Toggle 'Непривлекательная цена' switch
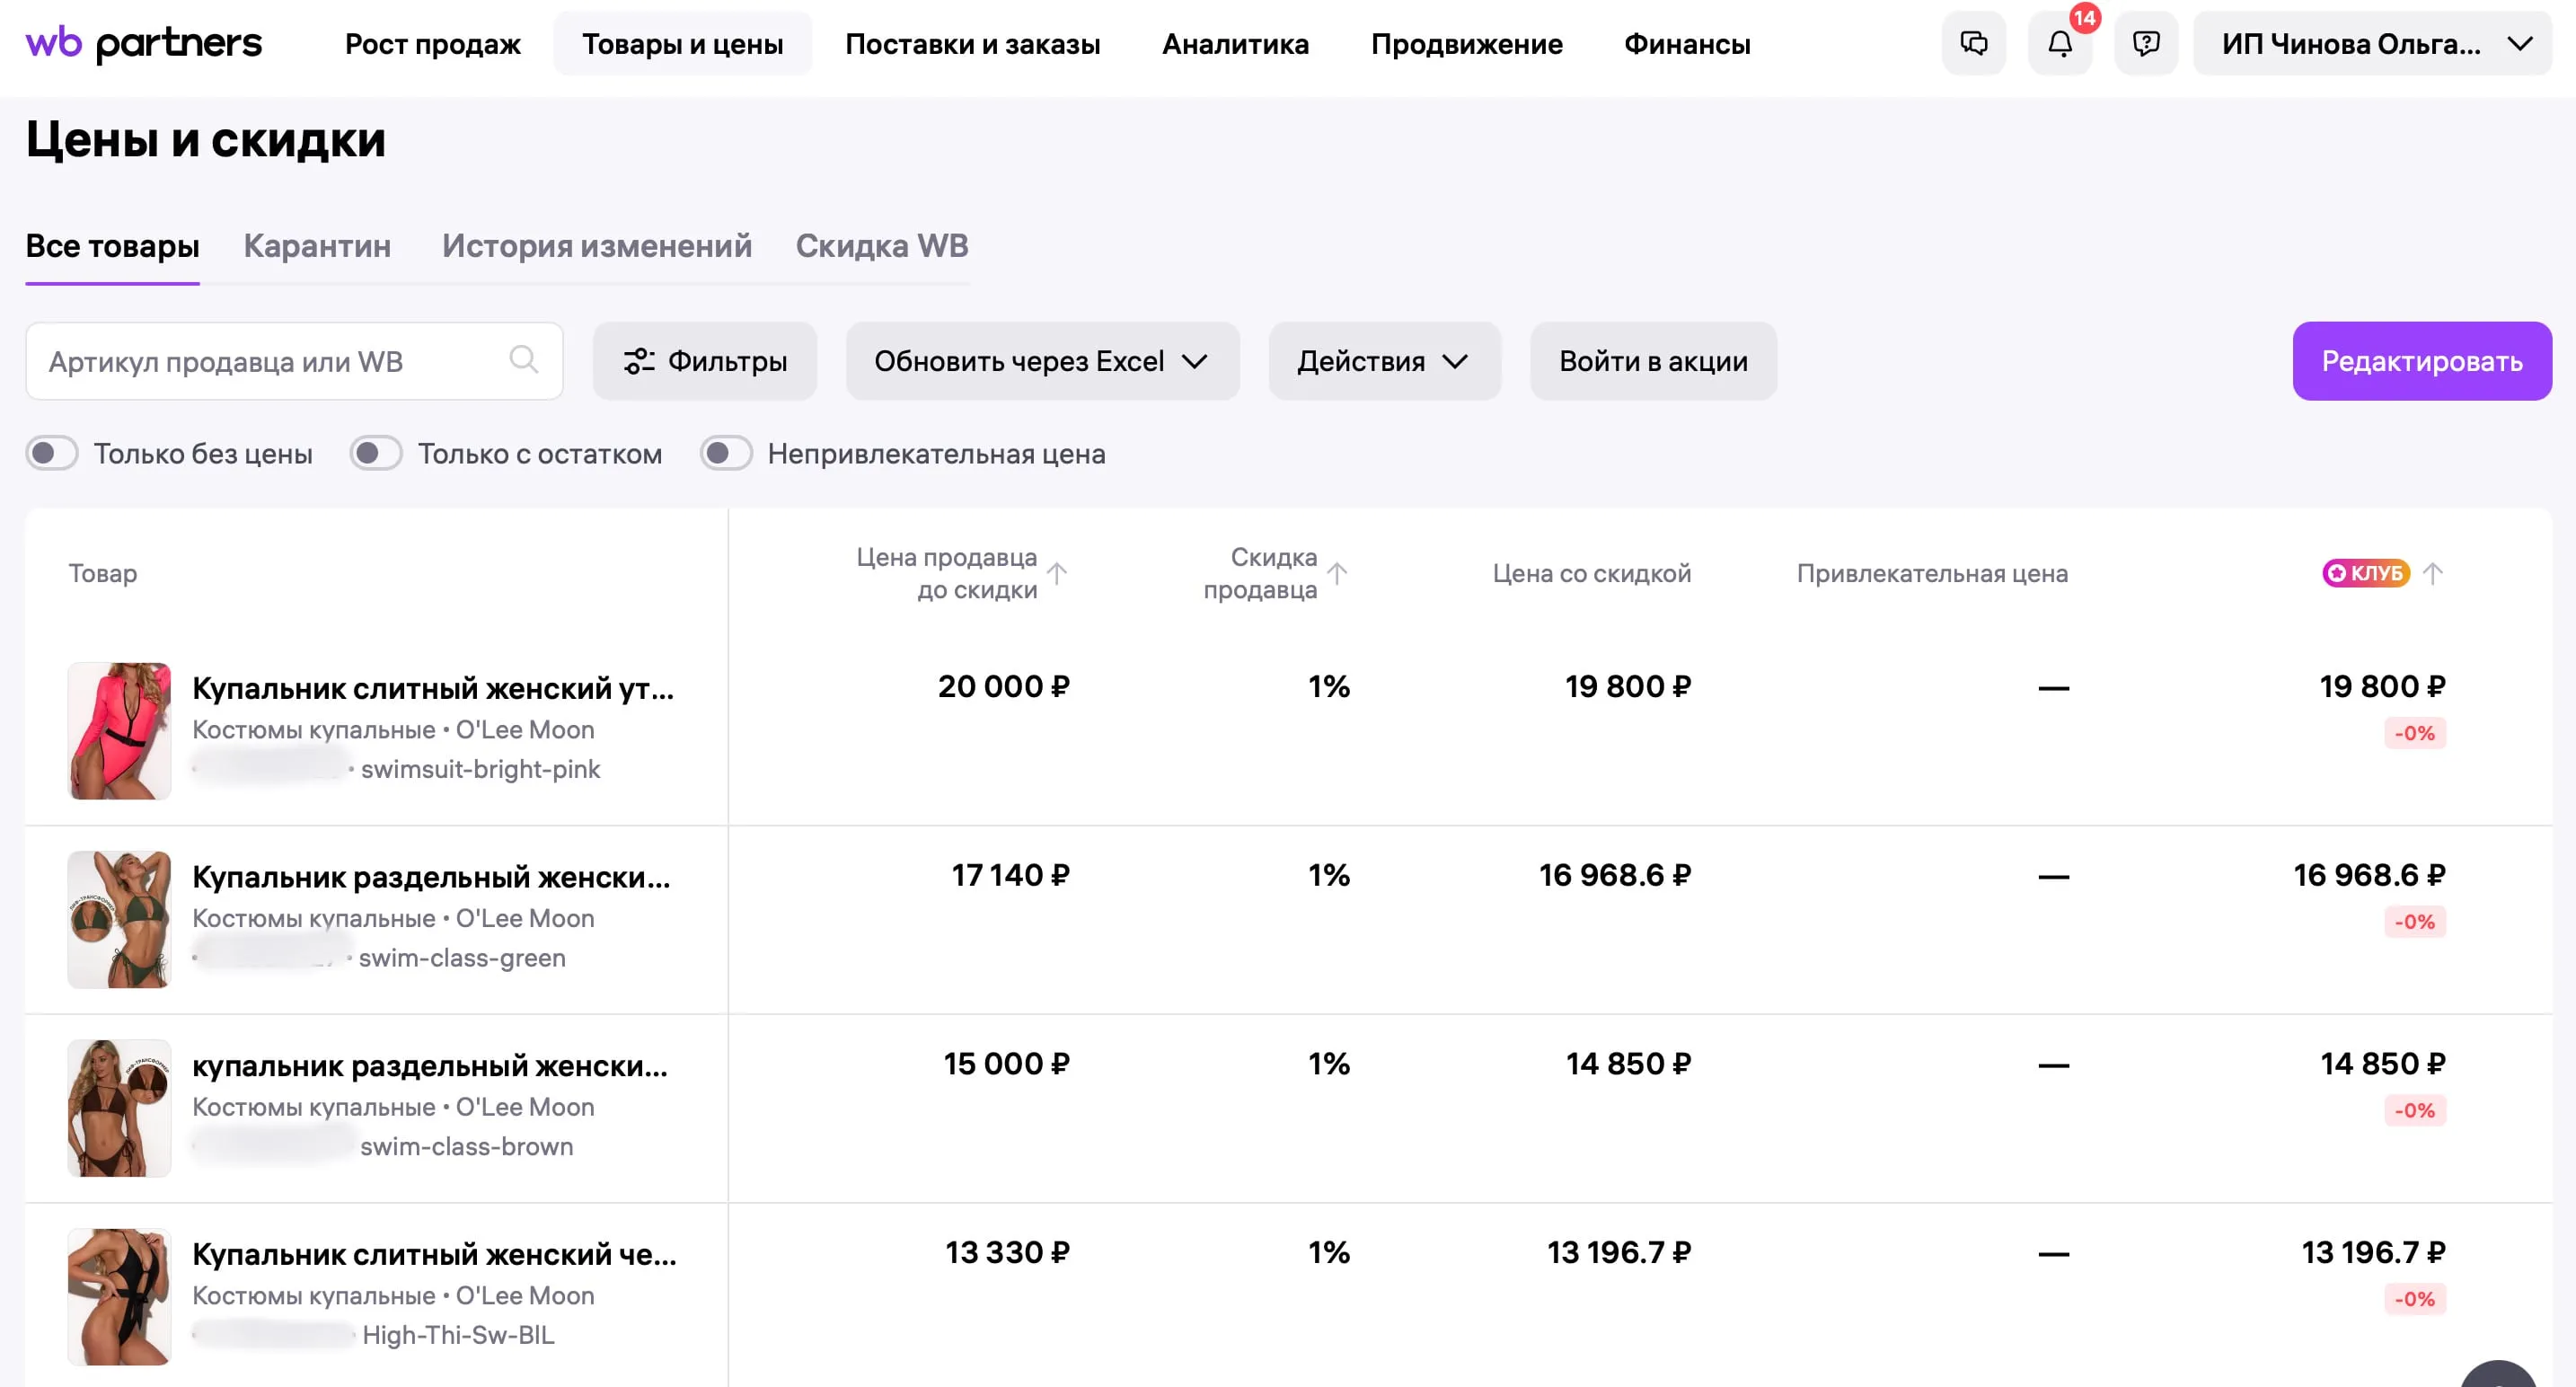2576x1387 pixels. point(726,454)
